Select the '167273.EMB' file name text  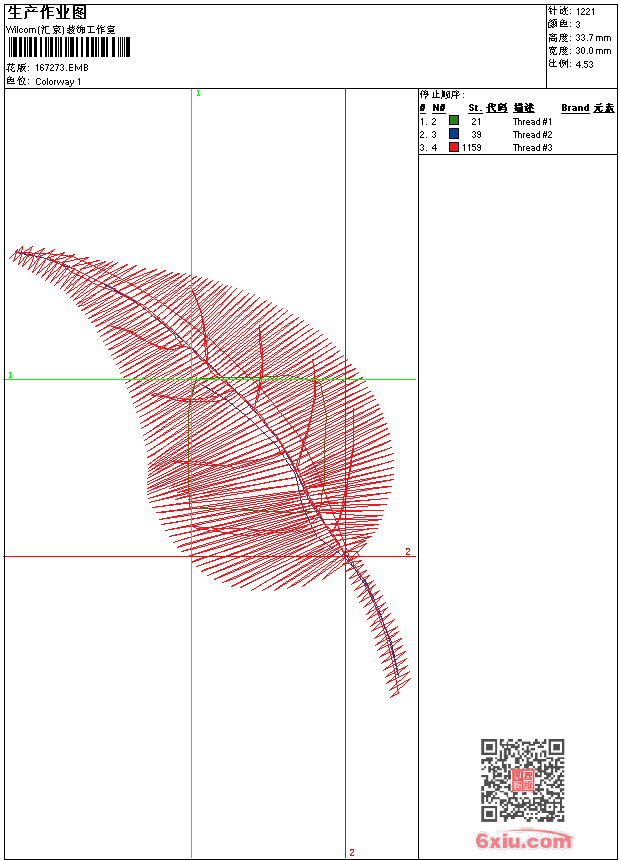61,68
